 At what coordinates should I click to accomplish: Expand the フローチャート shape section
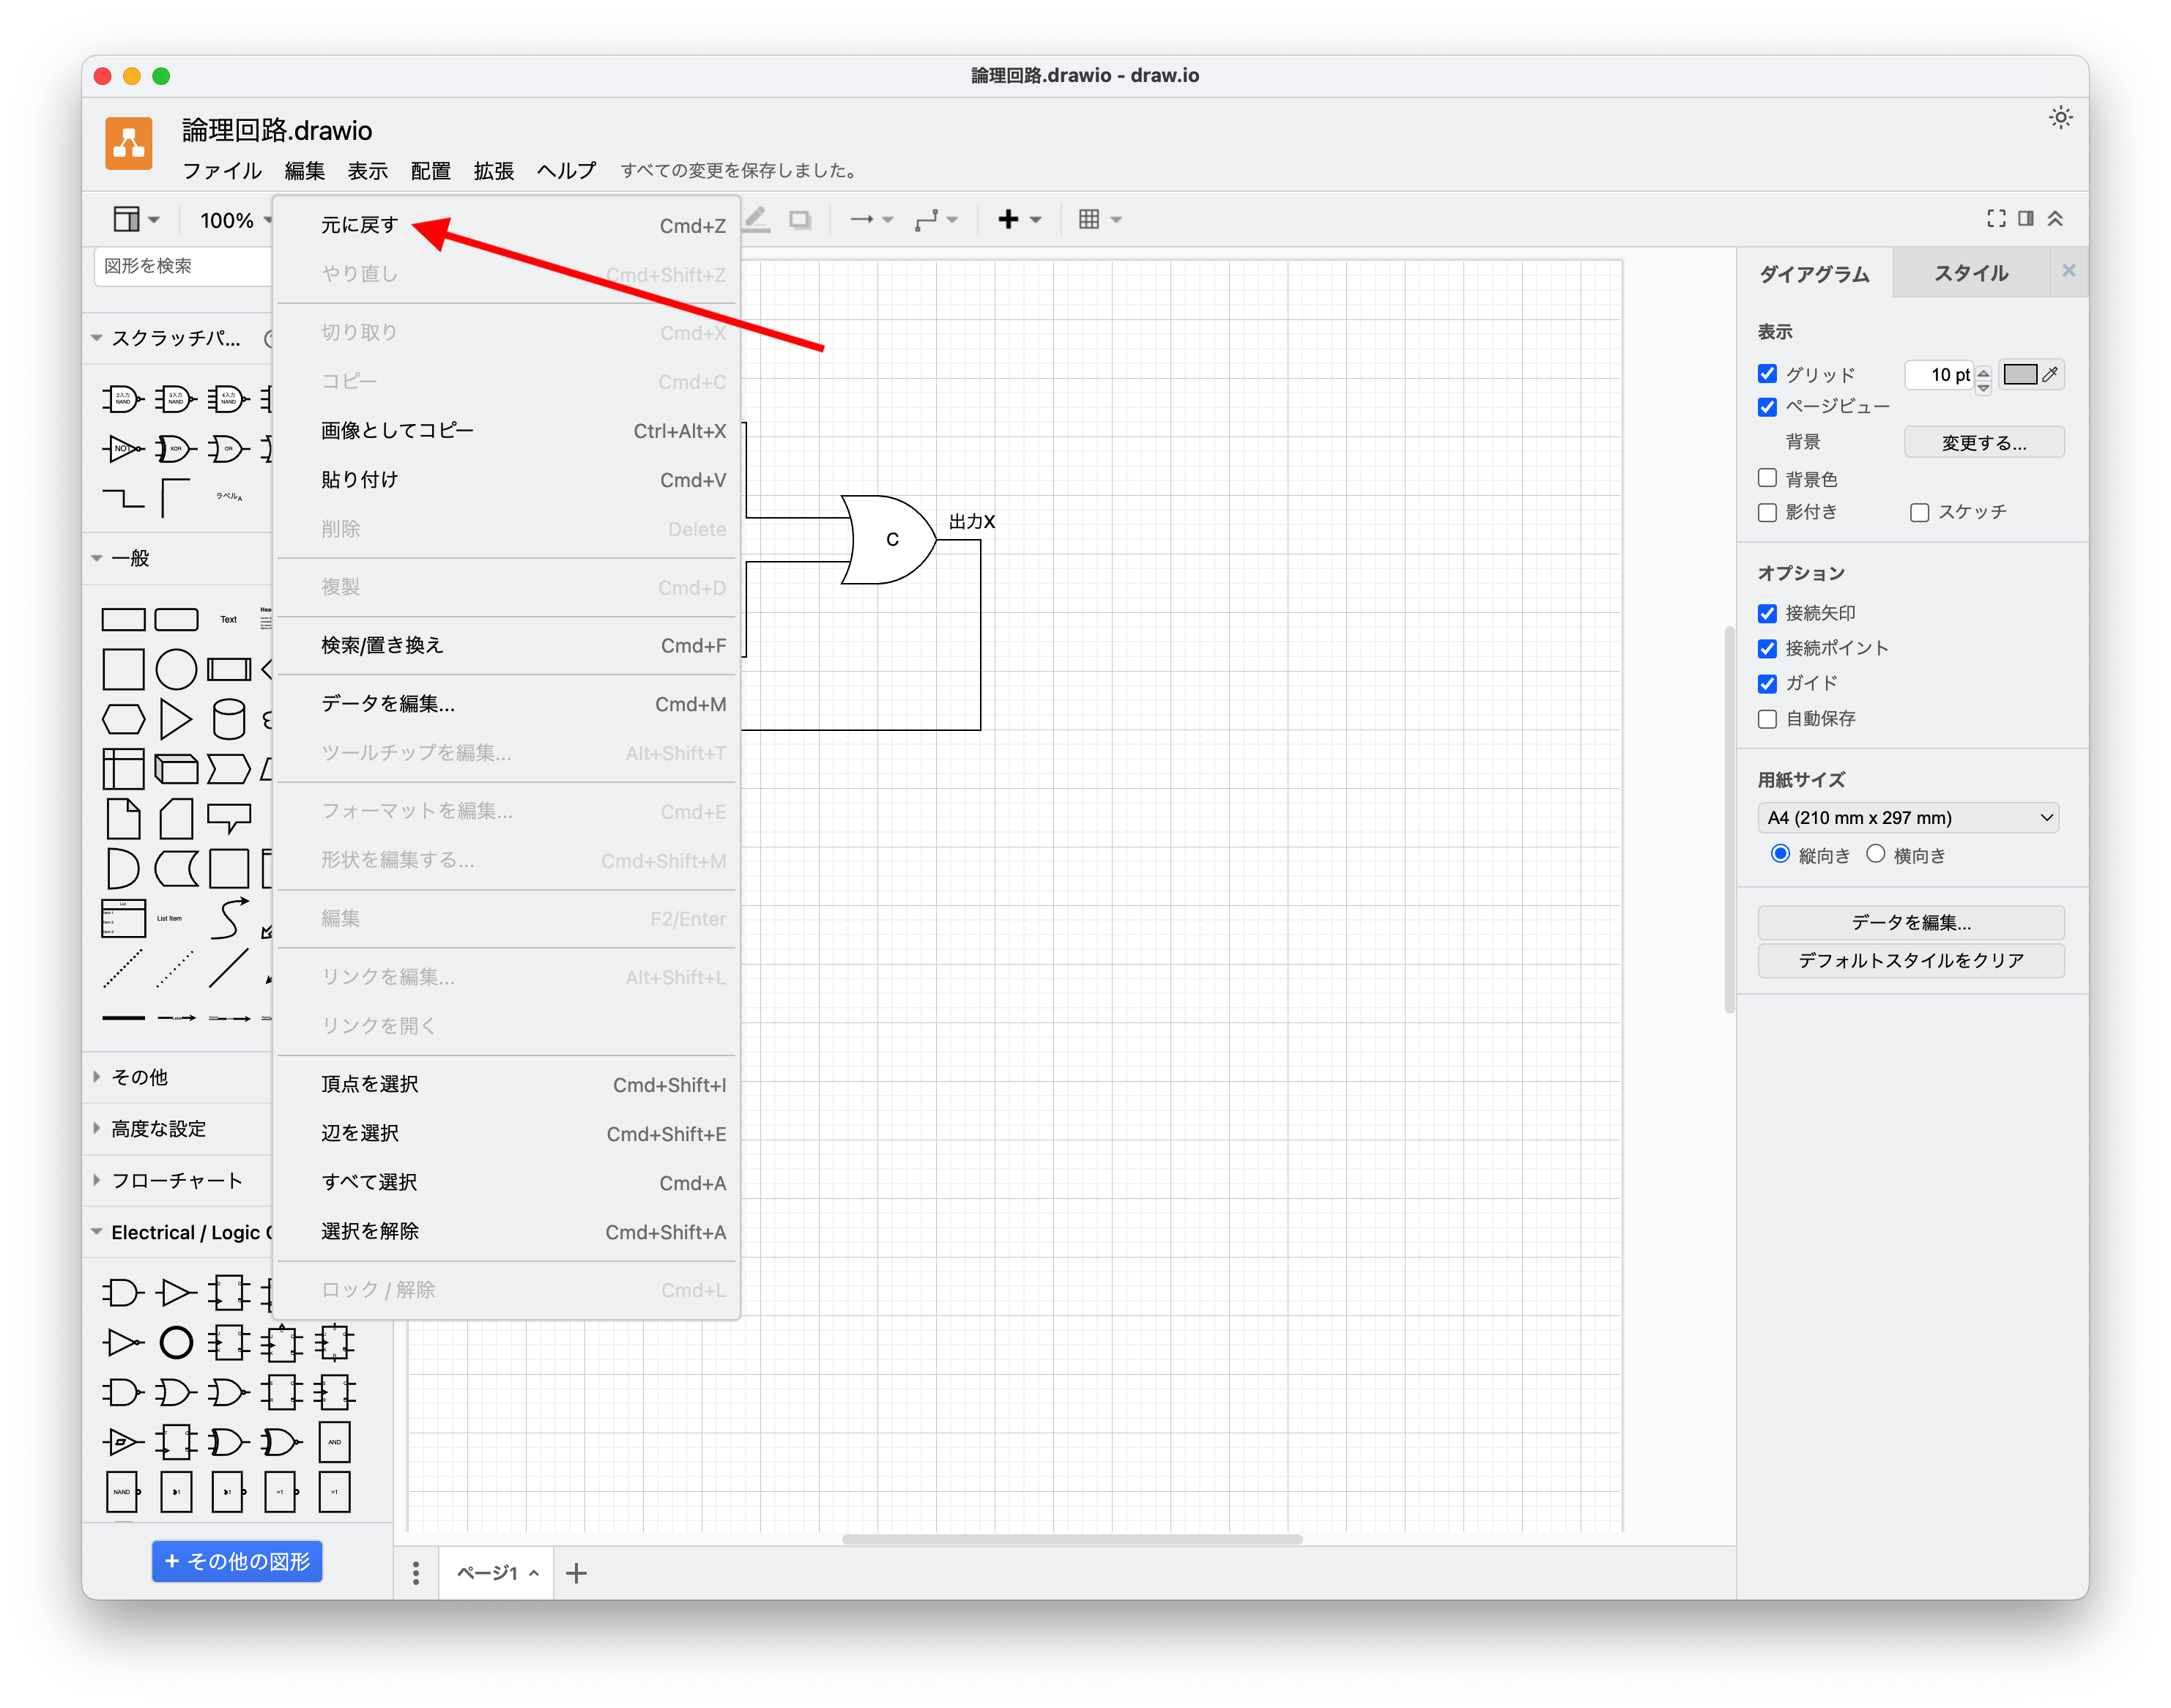[176, 1181]
